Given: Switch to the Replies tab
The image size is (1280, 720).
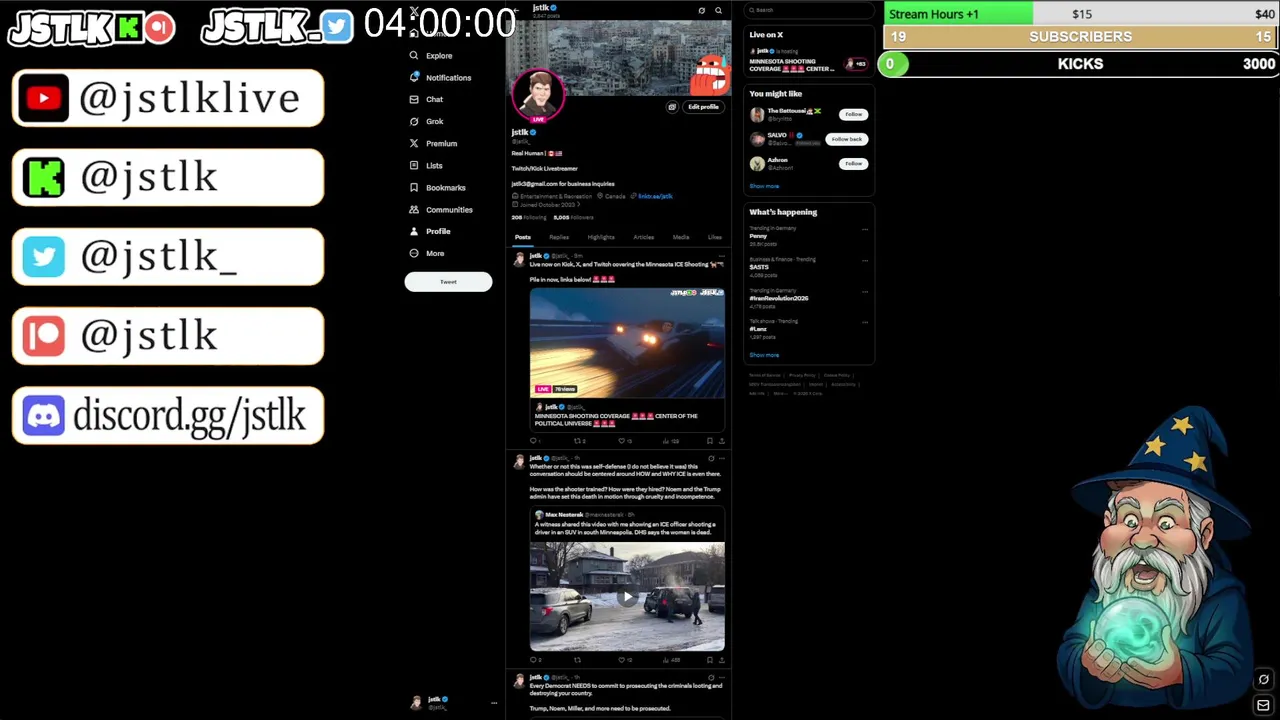Looking at the screenshot, I should (559, 238).
